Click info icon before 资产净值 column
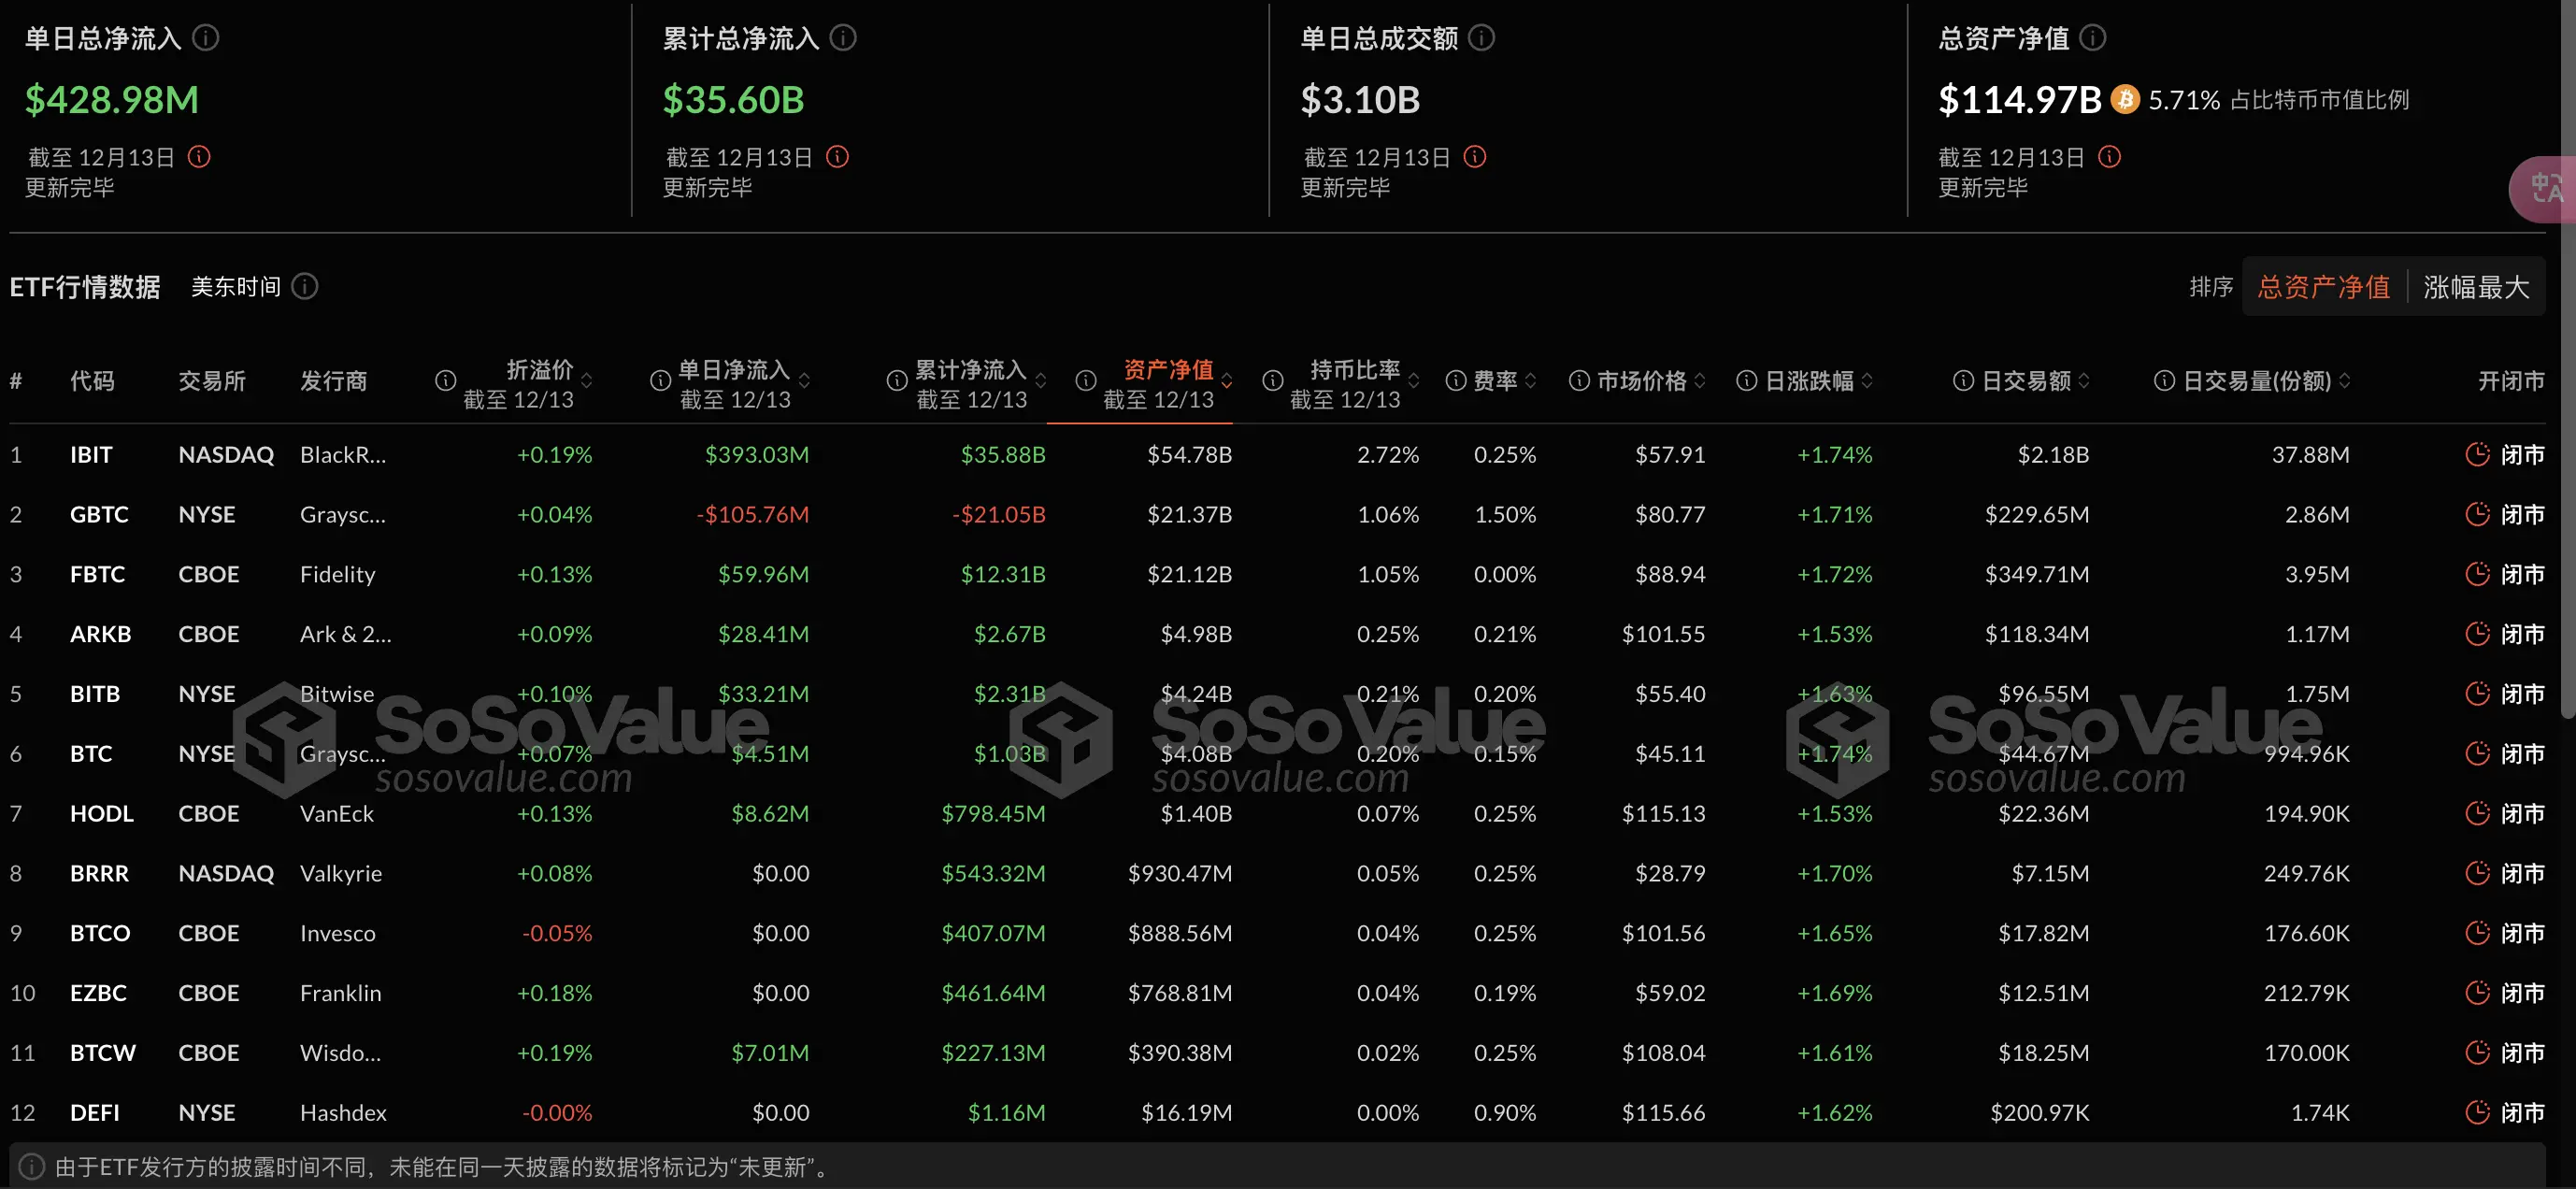The height and width of the screenshot is (1189, 2576). click(x=1086, y=381)
